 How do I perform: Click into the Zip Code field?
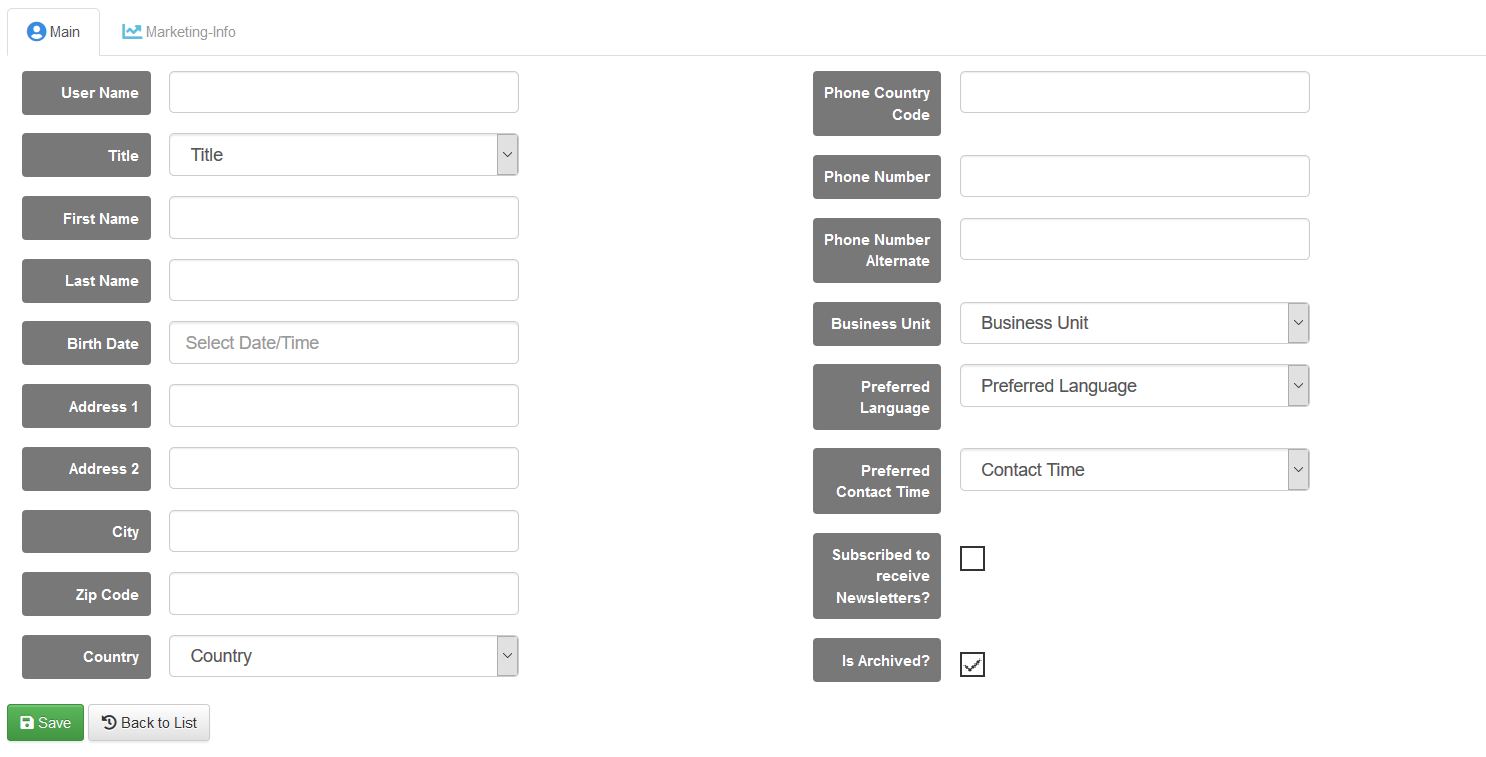click(343, 594)
